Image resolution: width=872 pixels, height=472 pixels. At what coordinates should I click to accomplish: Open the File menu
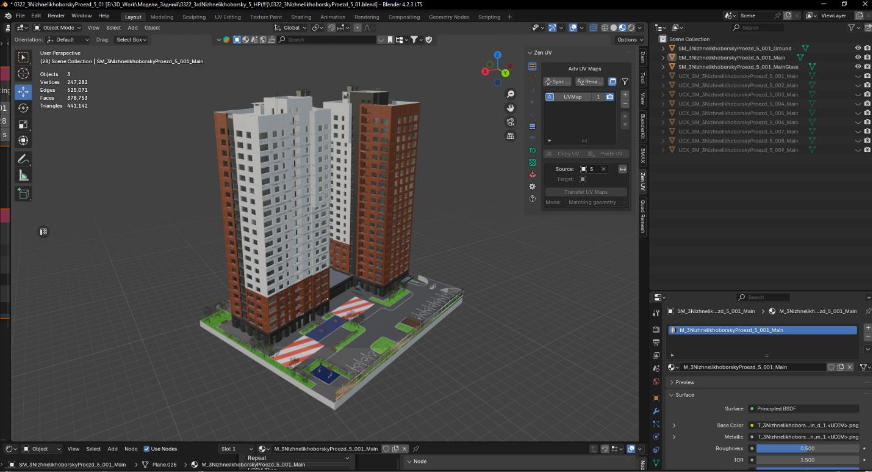tap(21, 16)
